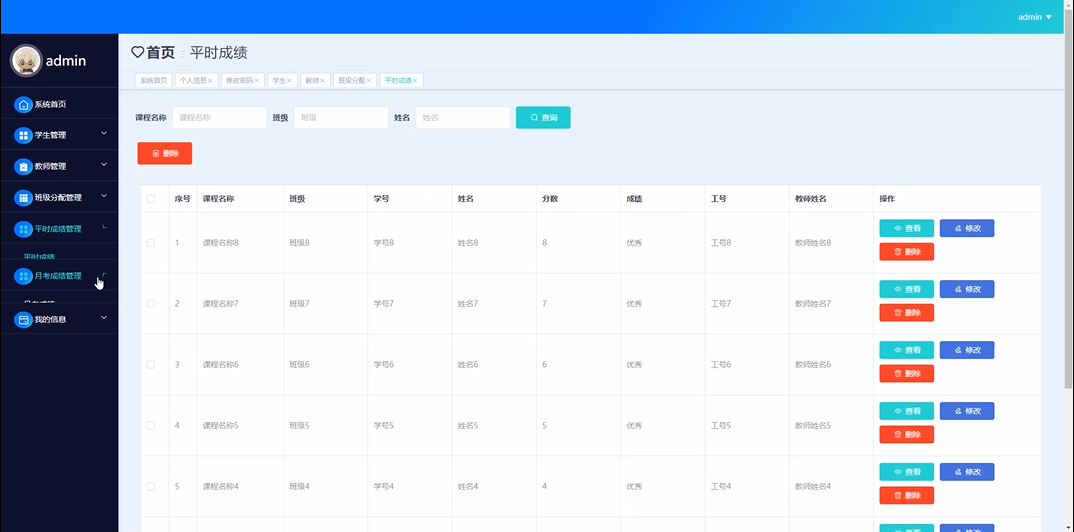Open the admin dropdown in the top bar

pos(1034,17)
